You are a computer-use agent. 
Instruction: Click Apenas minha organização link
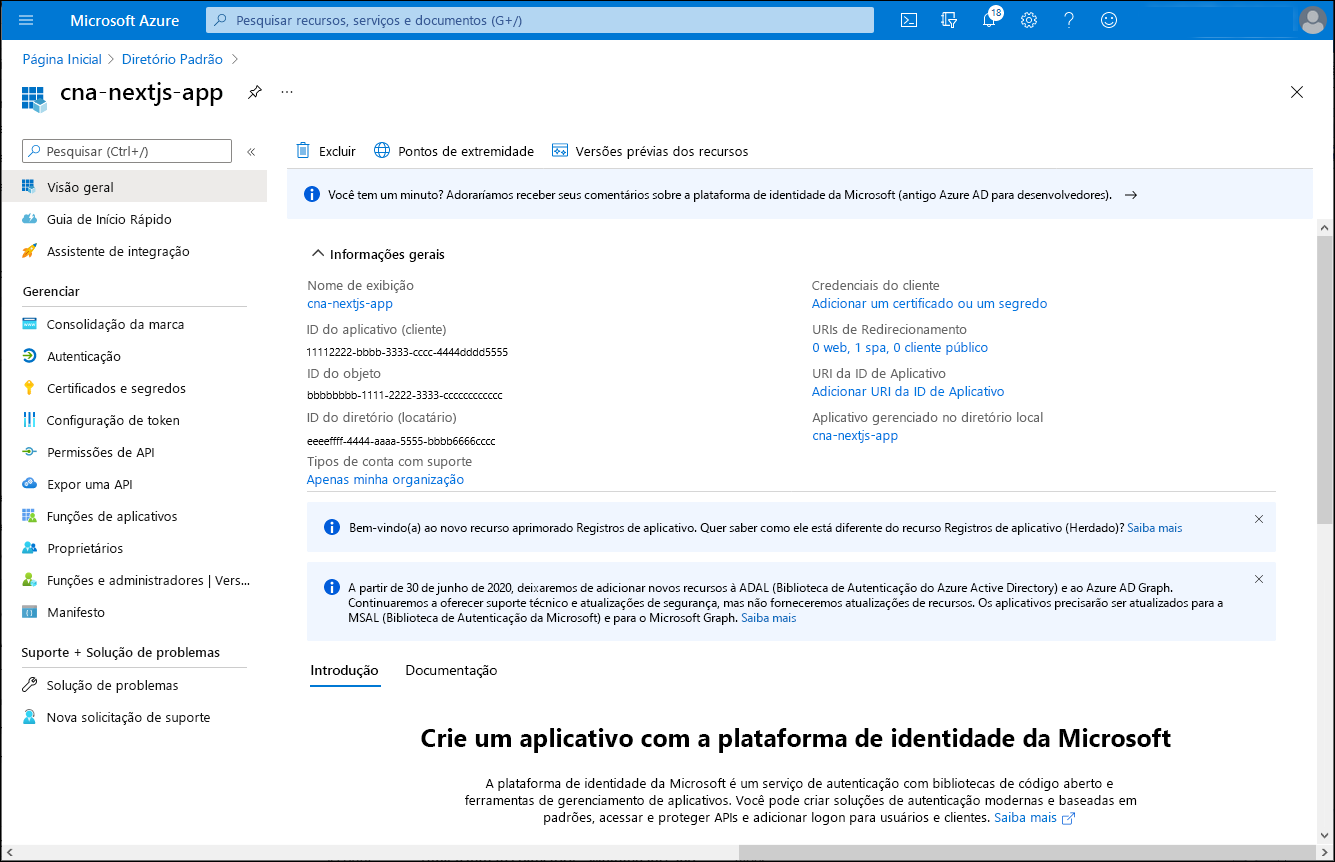coord(385,479)
